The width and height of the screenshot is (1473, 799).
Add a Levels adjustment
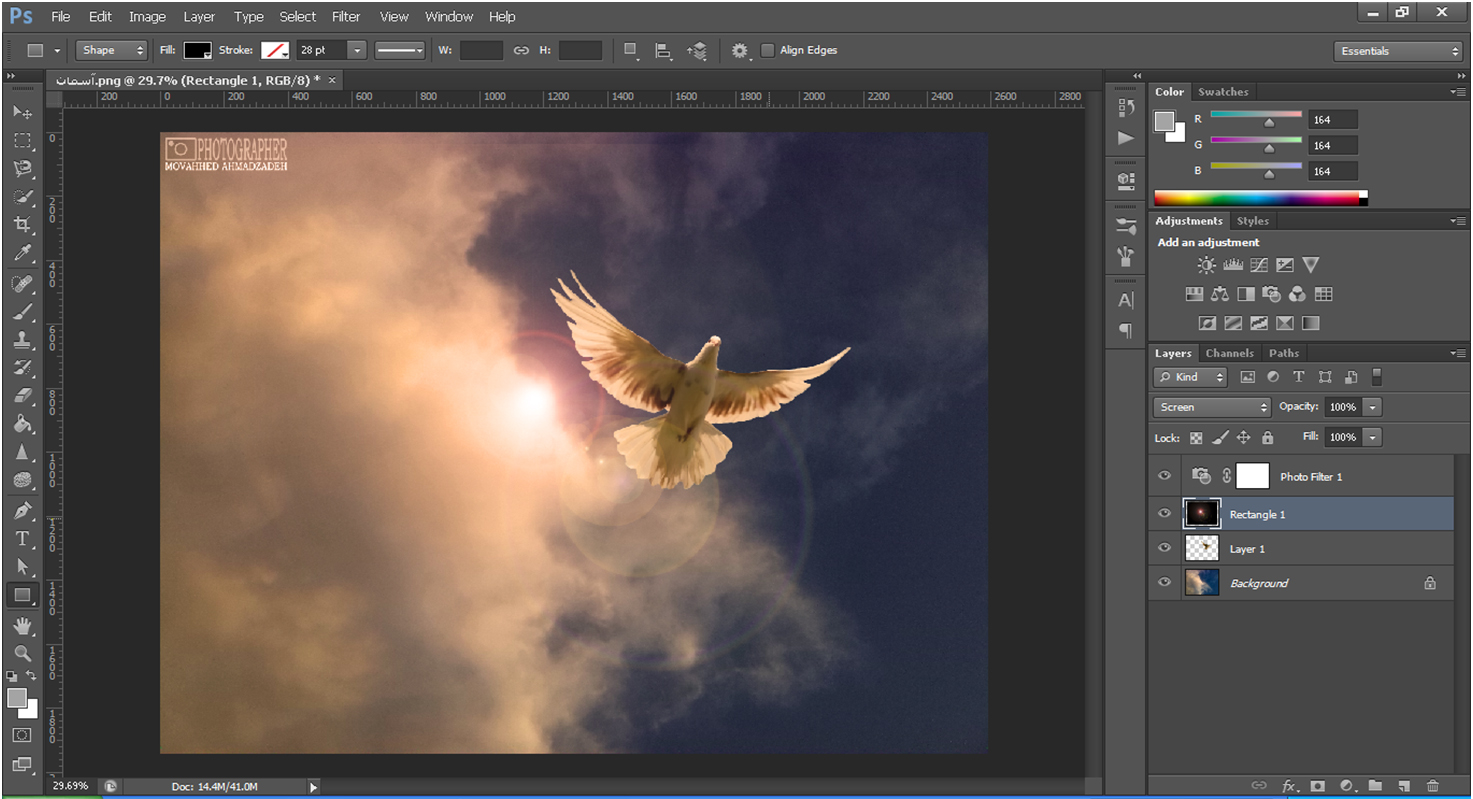(1233, 265)
